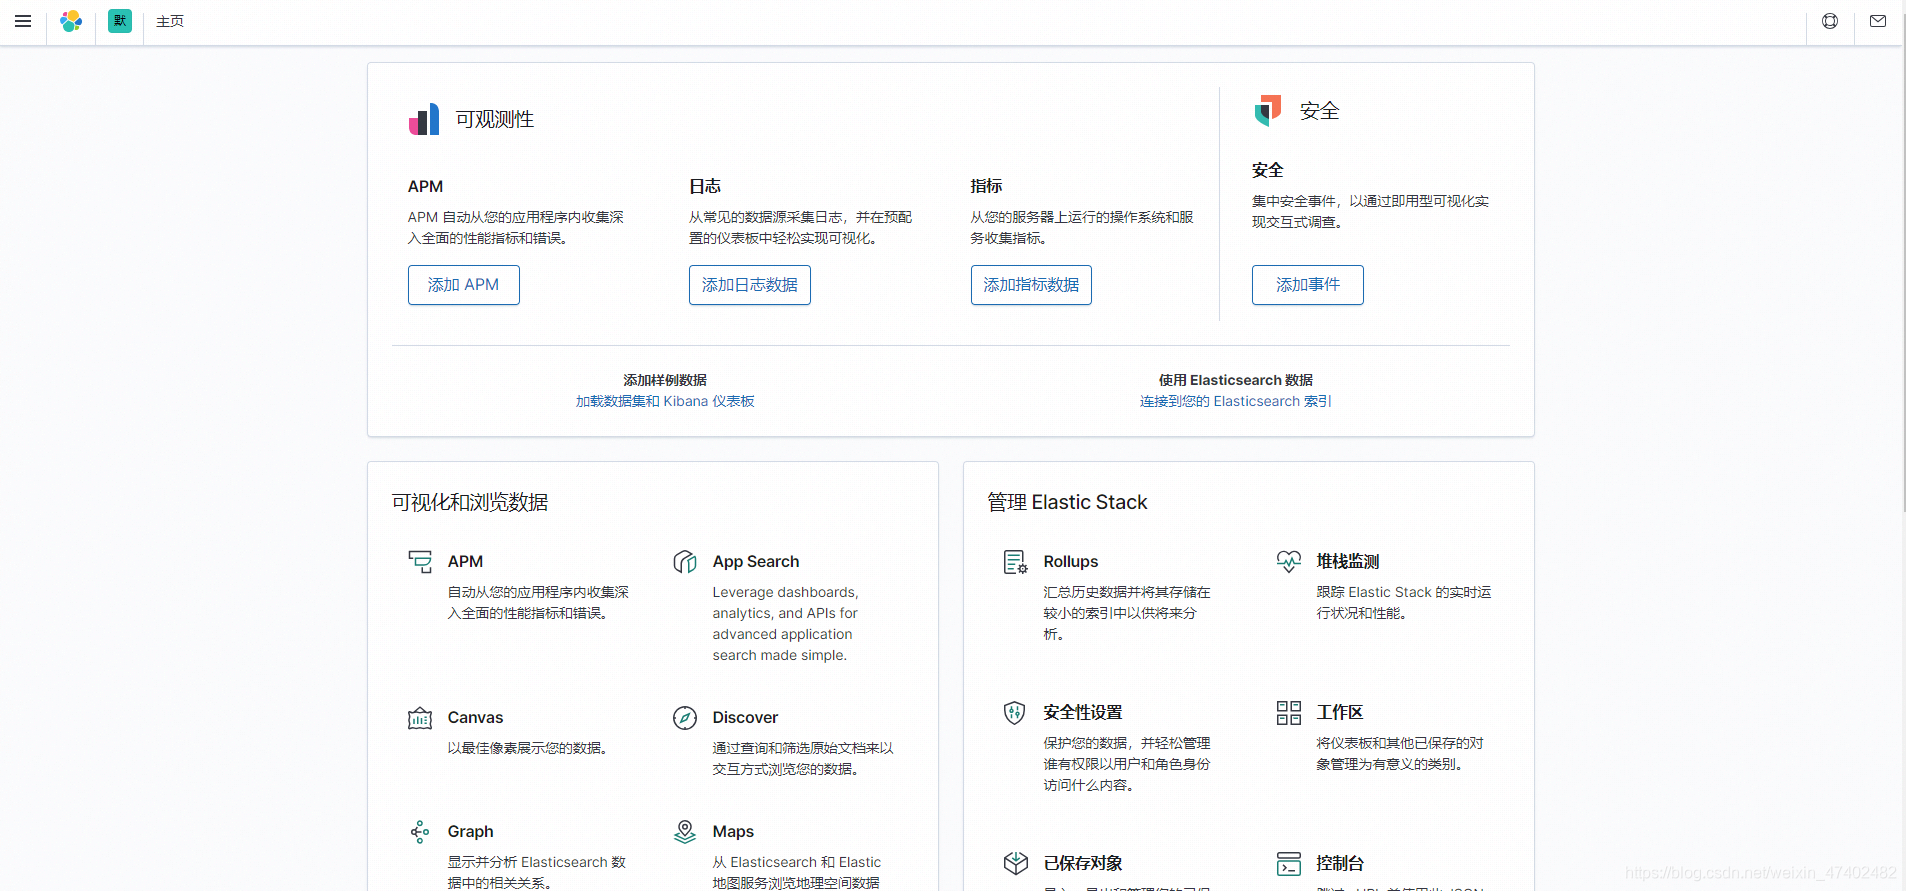The width and height of the screenshot is (1906, 891).
Task: Click the 日志 heading
Action: point(705,186)
